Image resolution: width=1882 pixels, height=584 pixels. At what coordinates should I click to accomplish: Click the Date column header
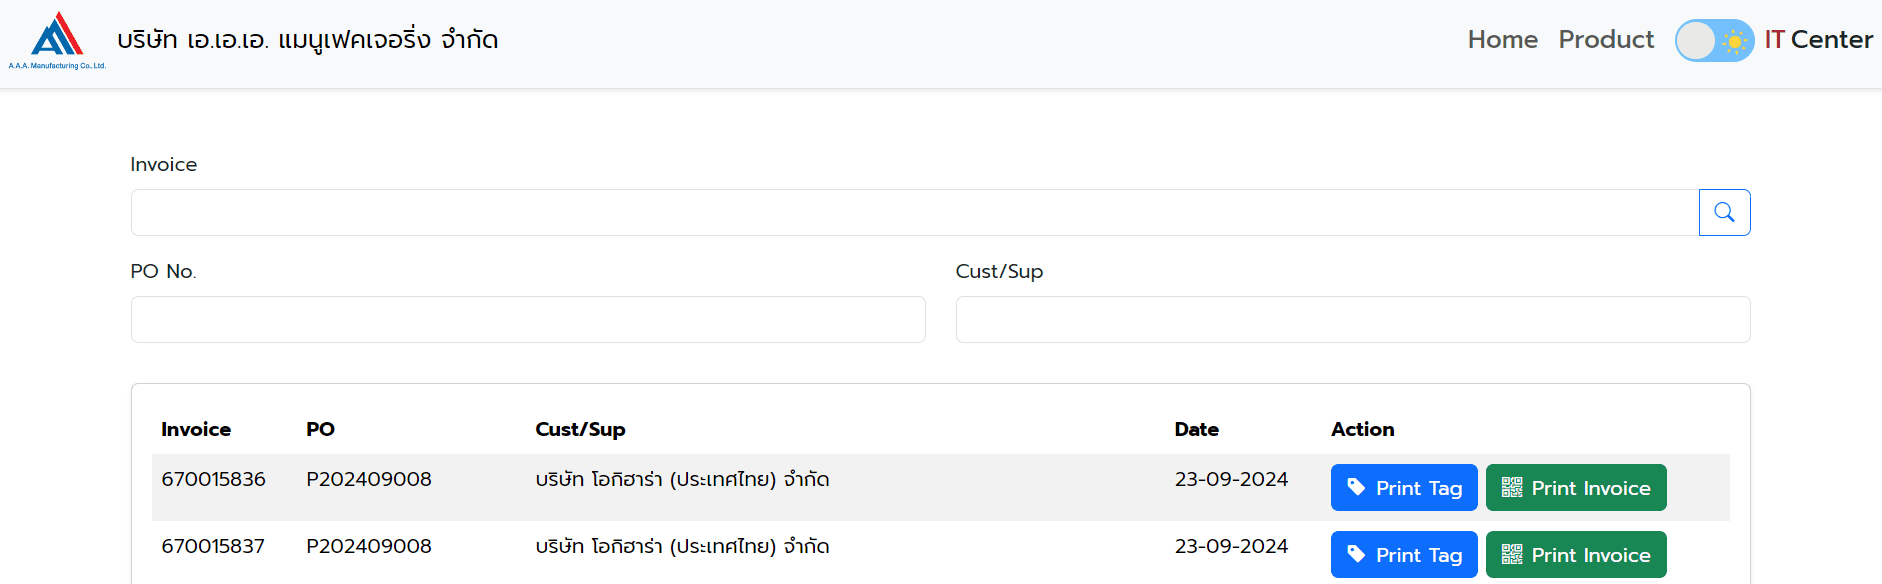(x=1196, y=429)
